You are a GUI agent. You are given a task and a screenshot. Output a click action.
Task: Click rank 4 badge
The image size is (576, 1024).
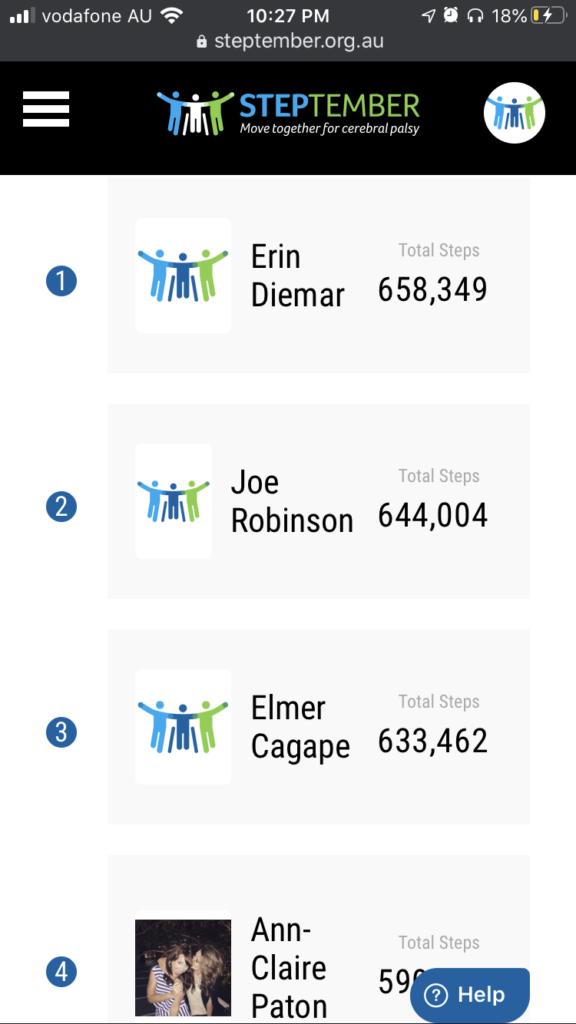(x=61, y=973)
